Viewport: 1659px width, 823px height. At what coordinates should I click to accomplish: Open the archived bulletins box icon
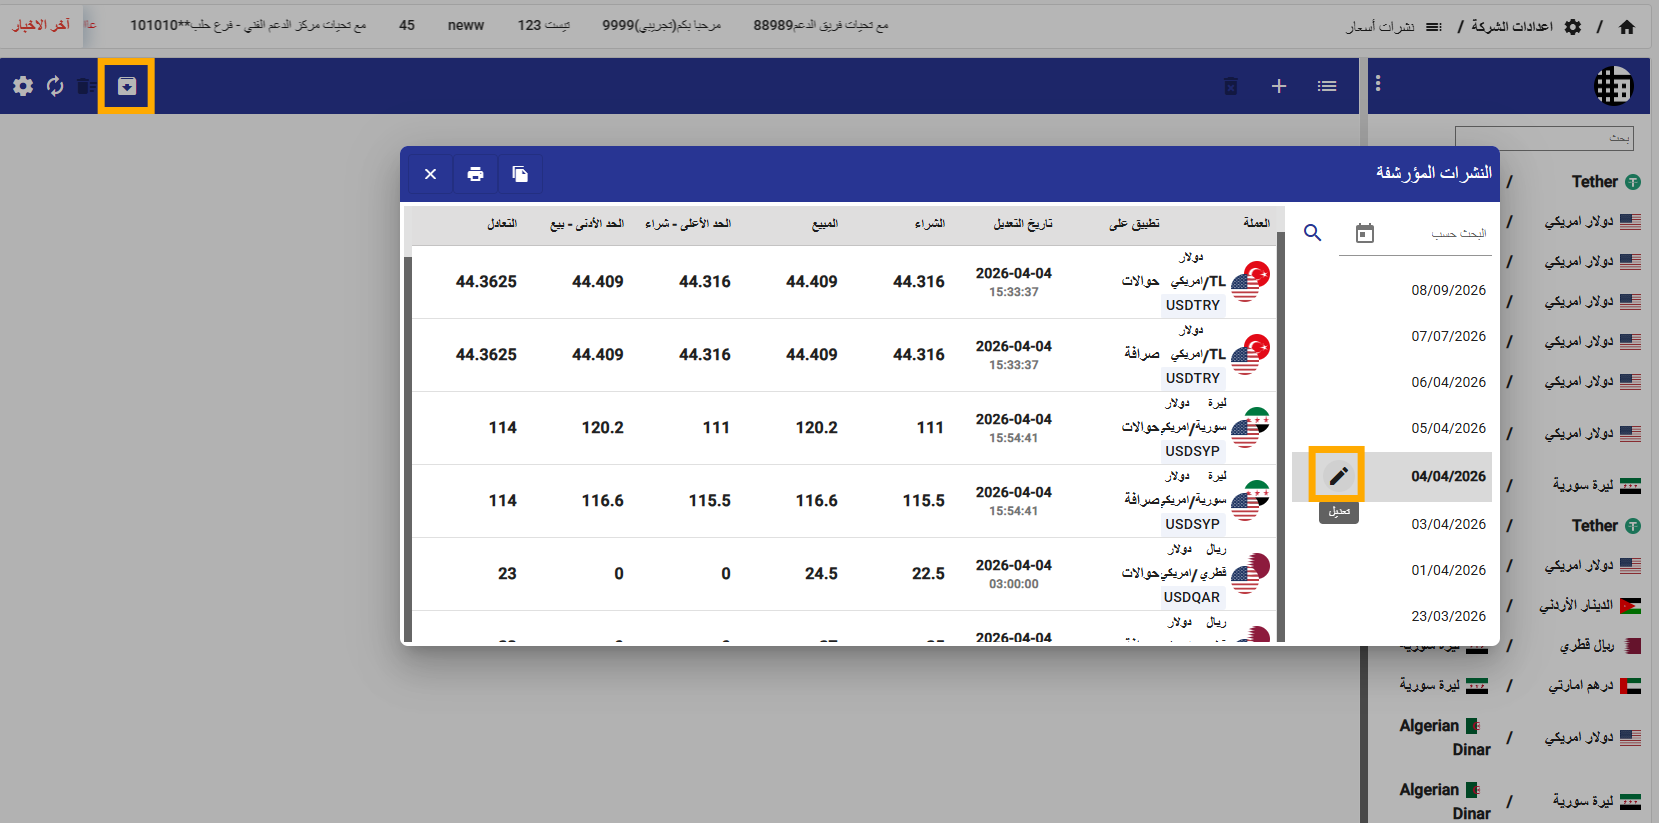pos(127,86)
